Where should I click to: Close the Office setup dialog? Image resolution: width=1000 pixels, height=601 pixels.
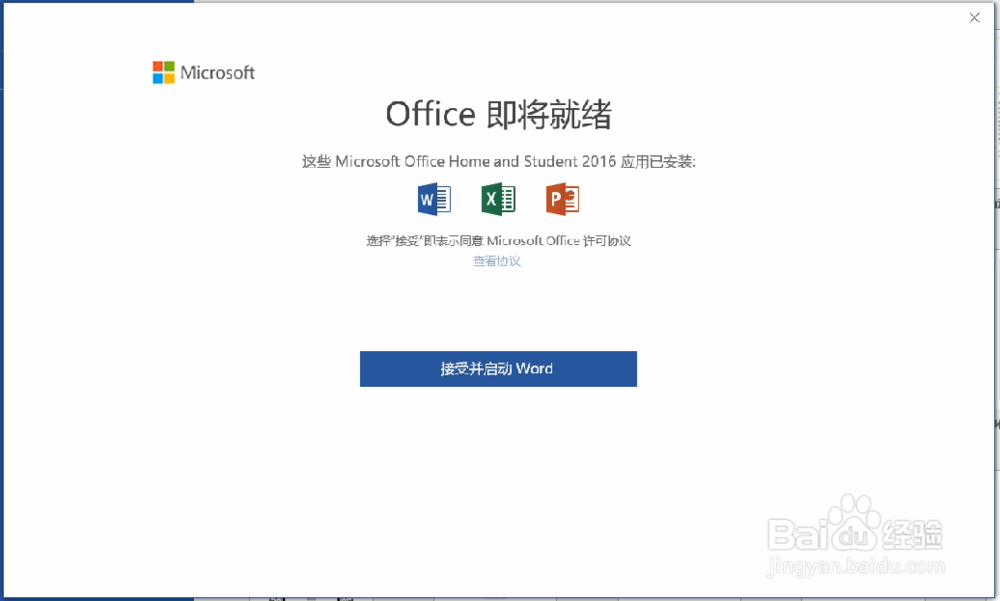click(x=974, y=18)
